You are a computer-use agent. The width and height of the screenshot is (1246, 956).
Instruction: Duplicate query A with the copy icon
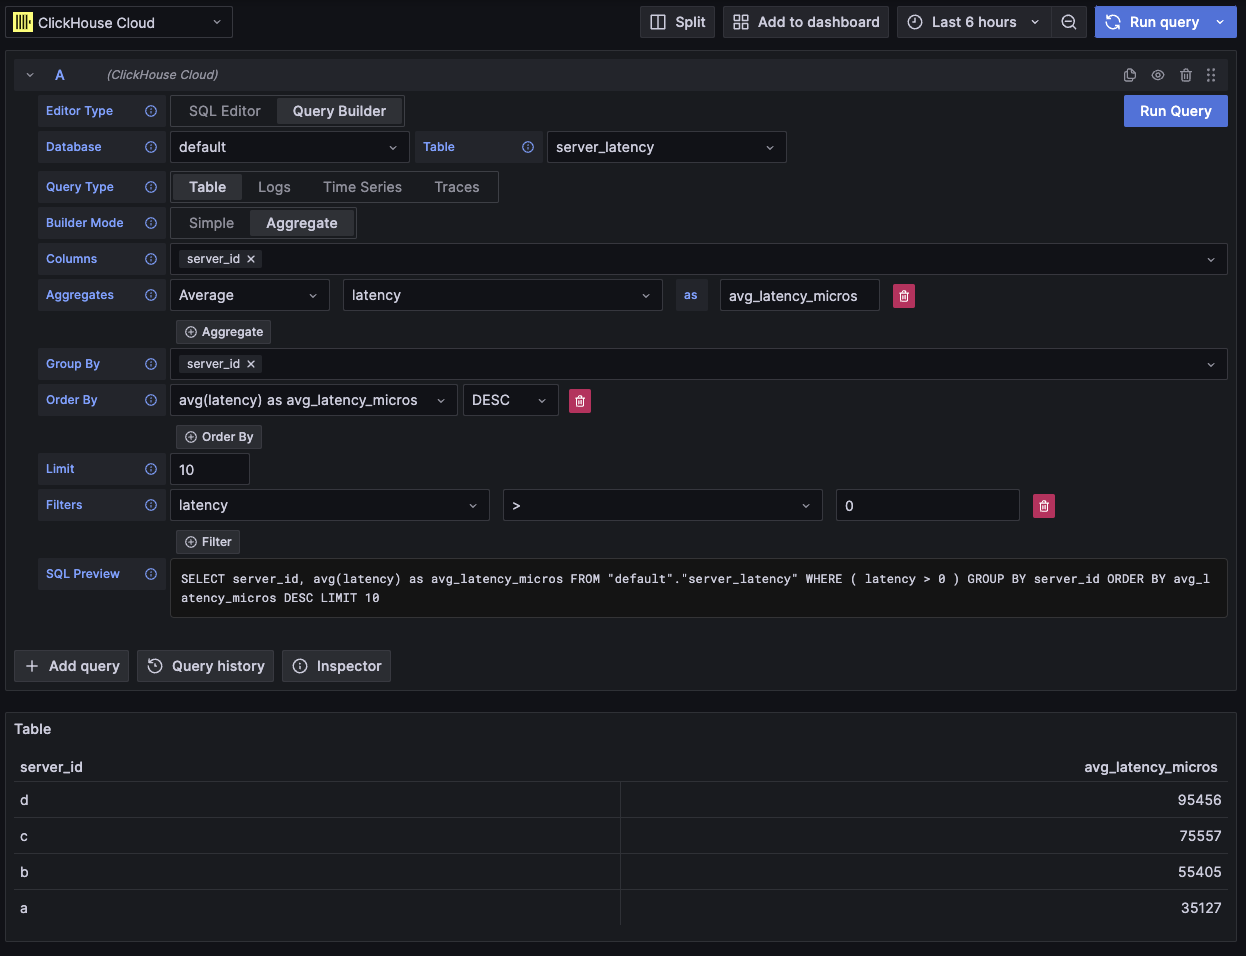pyautogui.click(x=1130, y=75)
